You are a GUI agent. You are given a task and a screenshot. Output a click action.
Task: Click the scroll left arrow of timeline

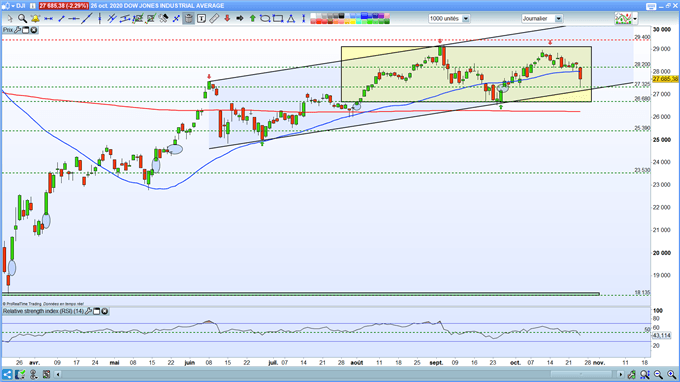(58, 375)
